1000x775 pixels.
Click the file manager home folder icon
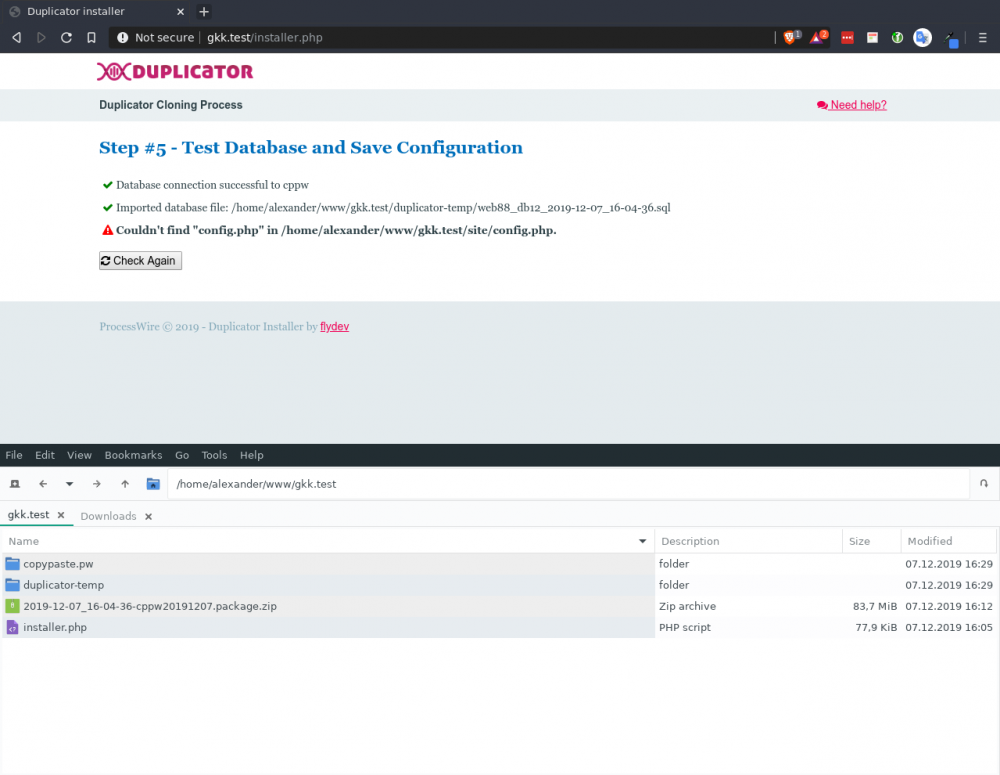(153, 484)
